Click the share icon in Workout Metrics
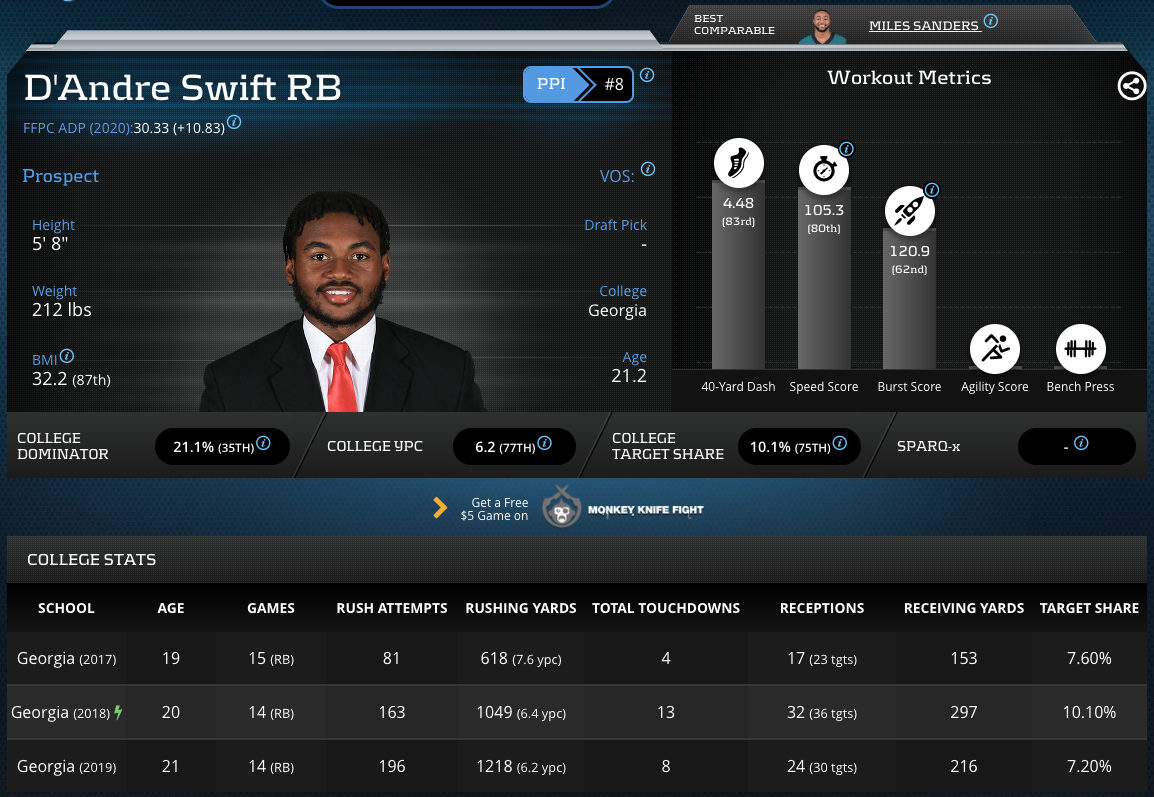Screen dimensions: 1154x797 click(x=1131, y=86)
